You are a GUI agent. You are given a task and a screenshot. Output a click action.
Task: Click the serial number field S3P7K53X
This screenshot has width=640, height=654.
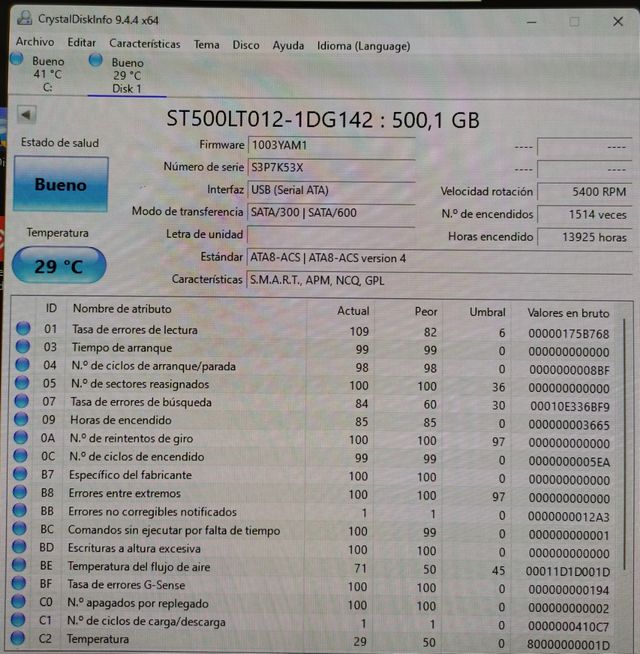pyautogui.click(x=331, y=168)
